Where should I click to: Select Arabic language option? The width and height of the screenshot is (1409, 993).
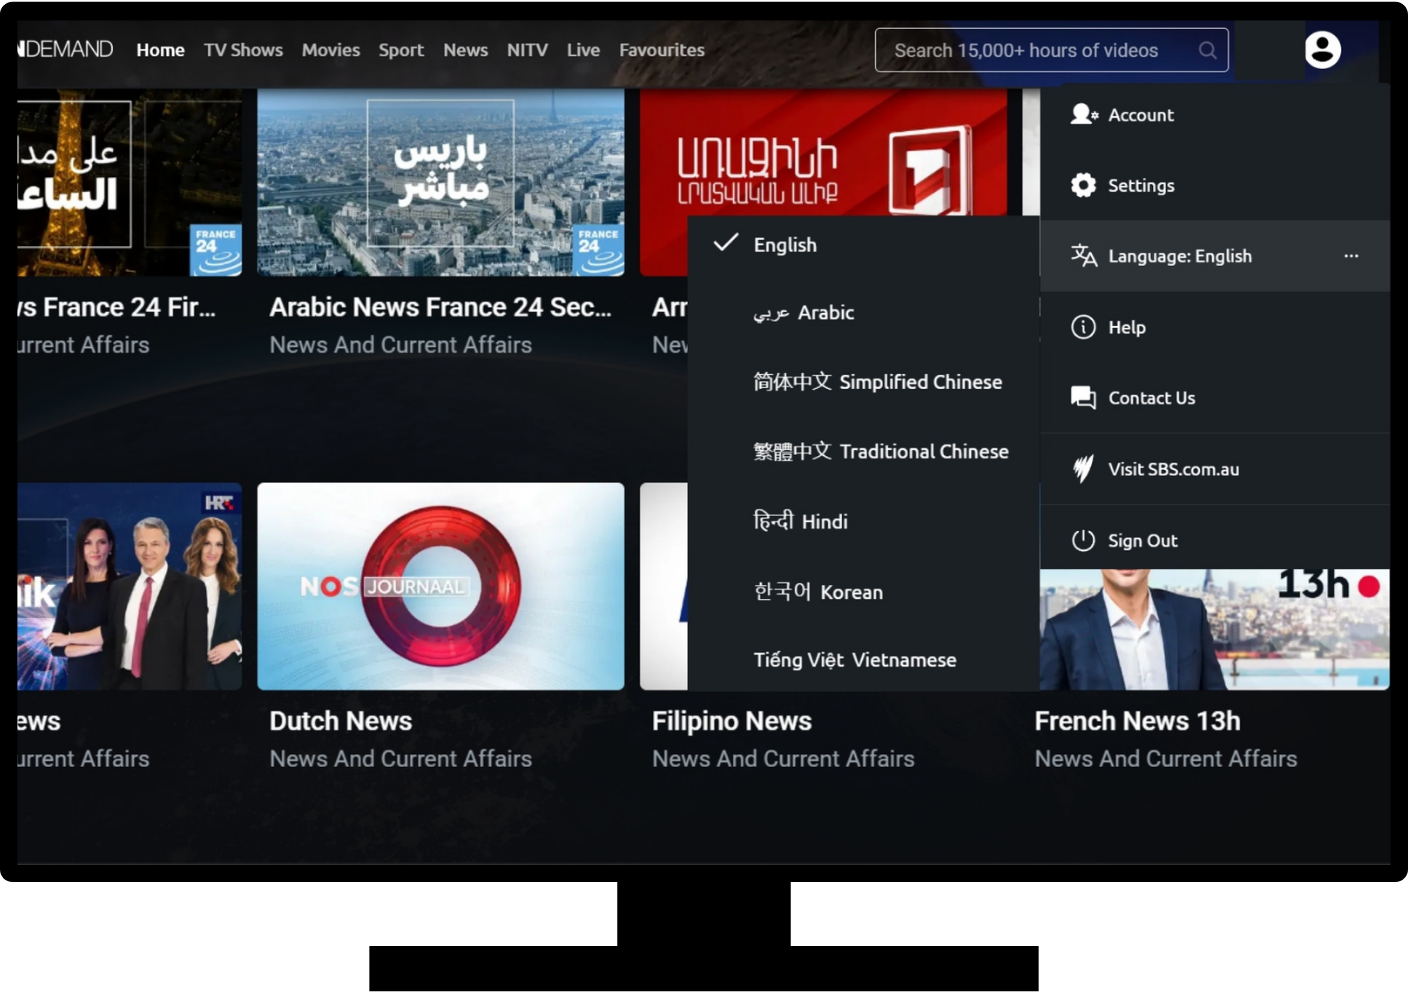tap(864, 313)
